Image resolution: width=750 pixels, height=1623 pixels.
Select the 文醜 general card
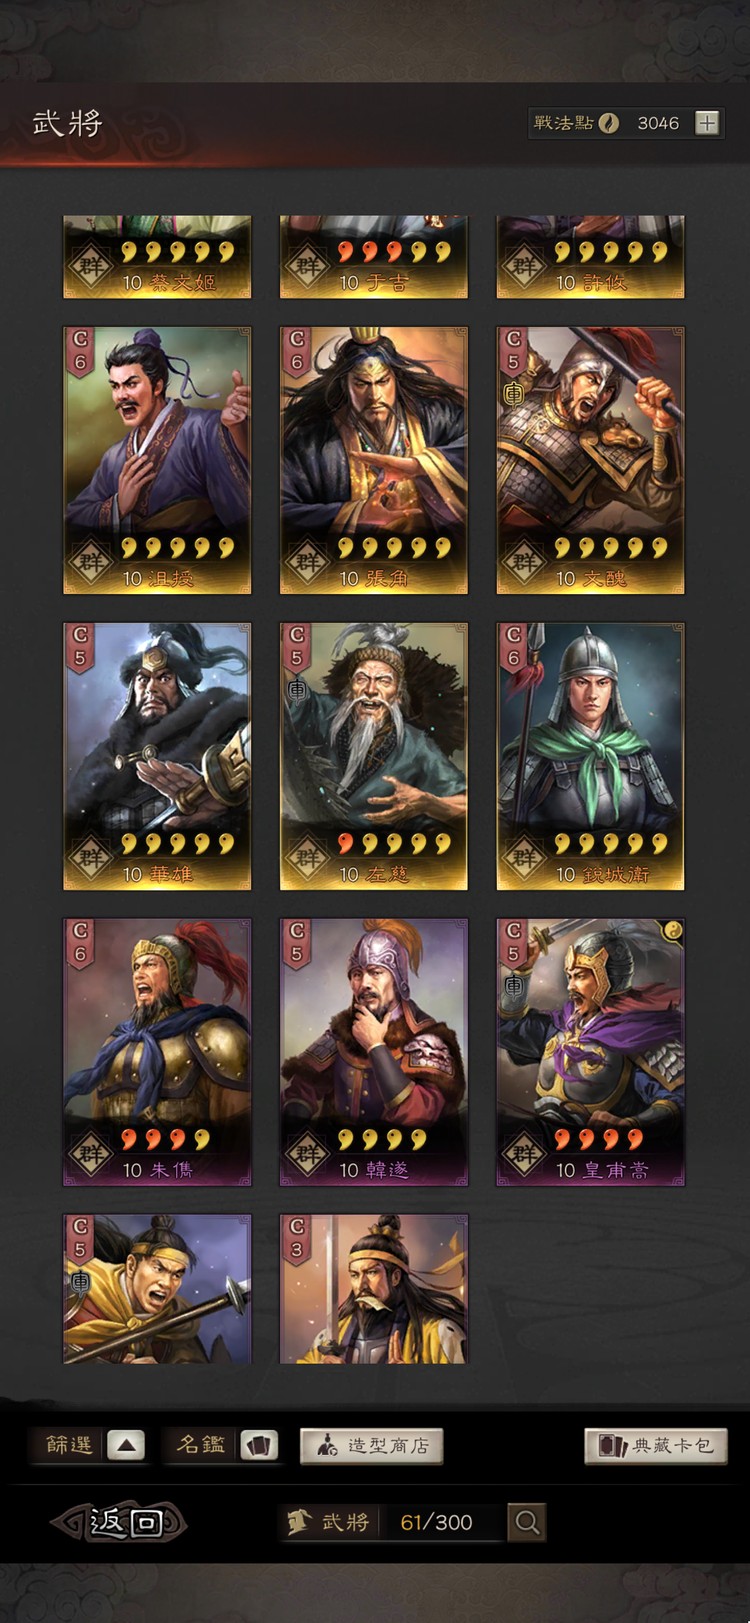(x=590, y=460)
